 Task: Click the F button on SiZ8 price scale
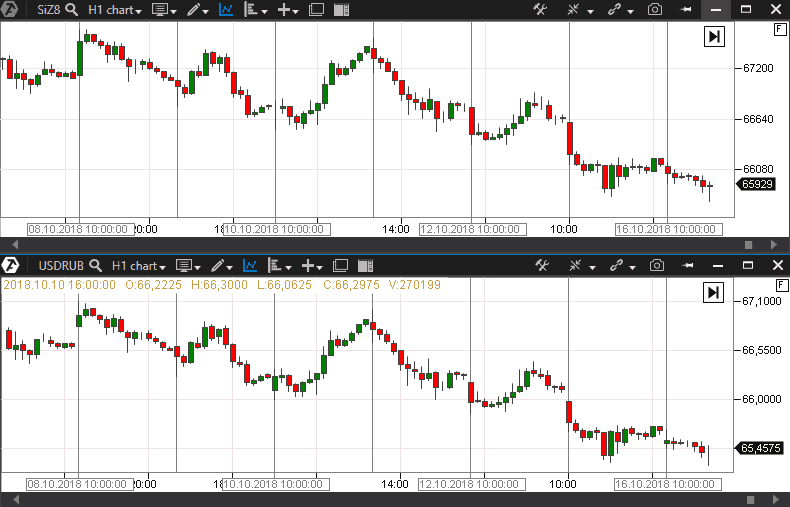coord(779,30)
